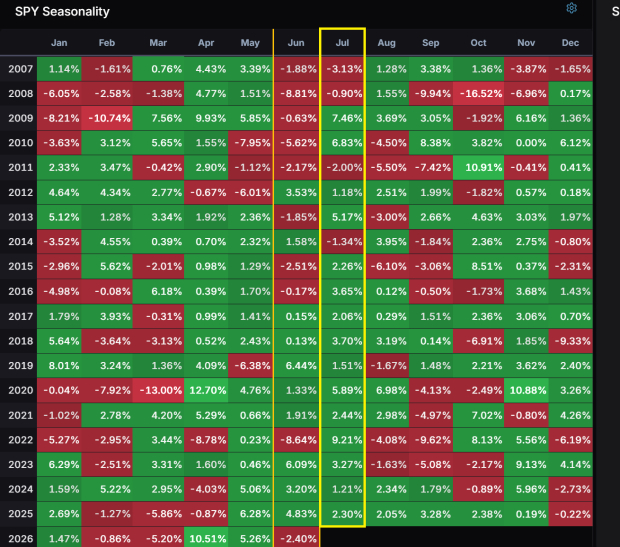Click the SPY Seasonality title

62,11
